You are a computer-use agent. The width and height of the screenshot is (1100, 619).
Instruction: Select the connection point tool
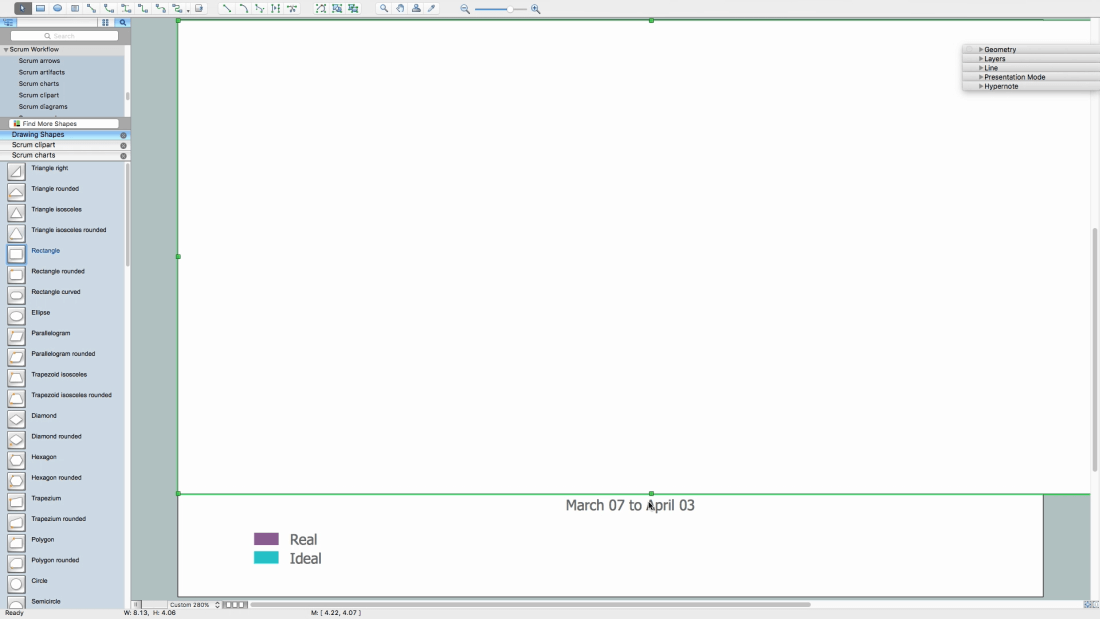pos(292,8)
